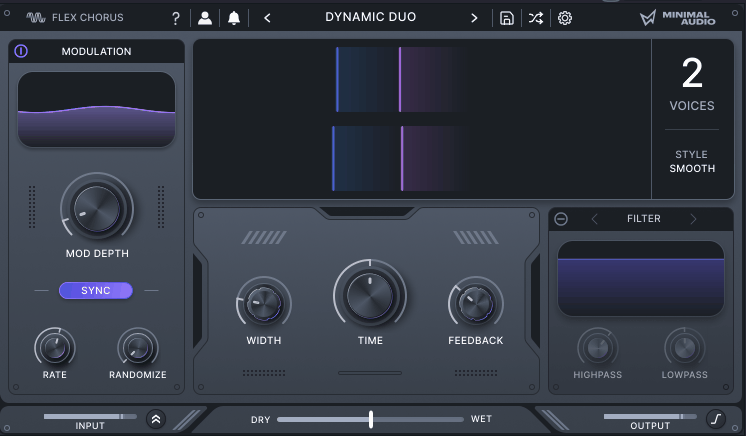This screenshot has width=746, height=436.
Task: Toggle the SYNC button
Action: (96, 290)
